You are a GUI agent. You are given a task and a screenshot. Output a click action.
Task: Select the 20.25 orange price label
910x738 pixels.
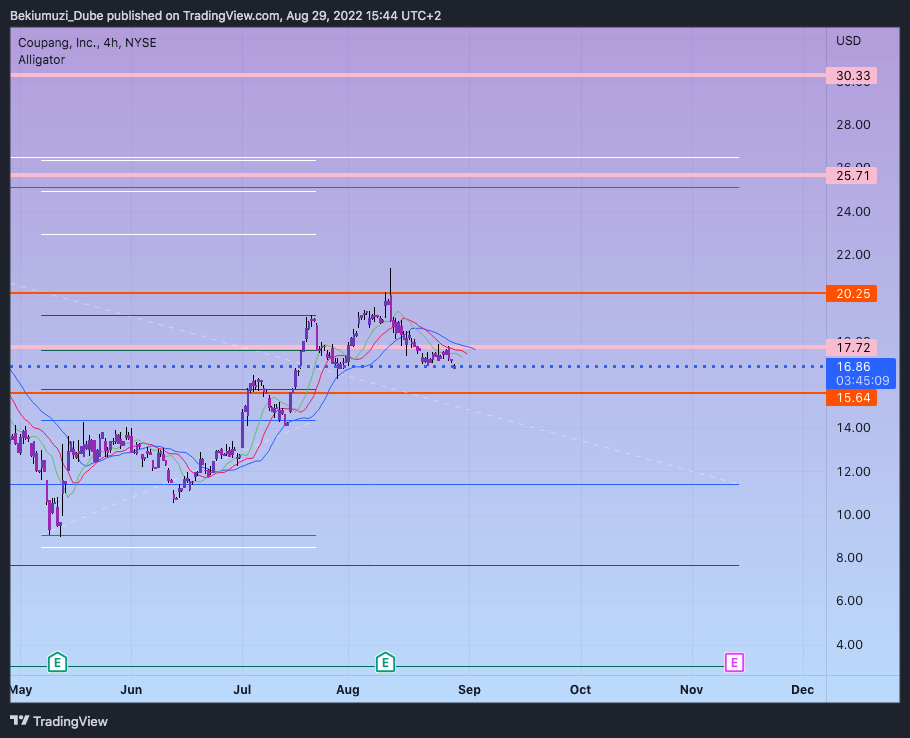(x=851, y=294)
